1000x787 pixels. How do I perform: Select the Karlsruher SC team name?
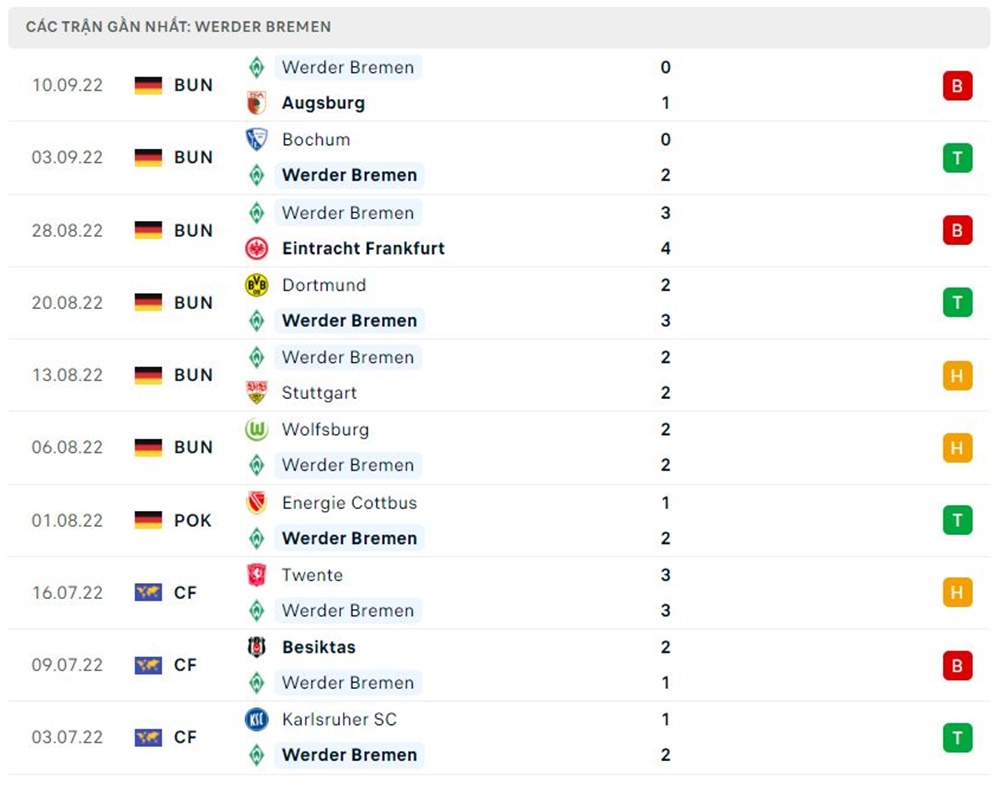tap(339, 719)
